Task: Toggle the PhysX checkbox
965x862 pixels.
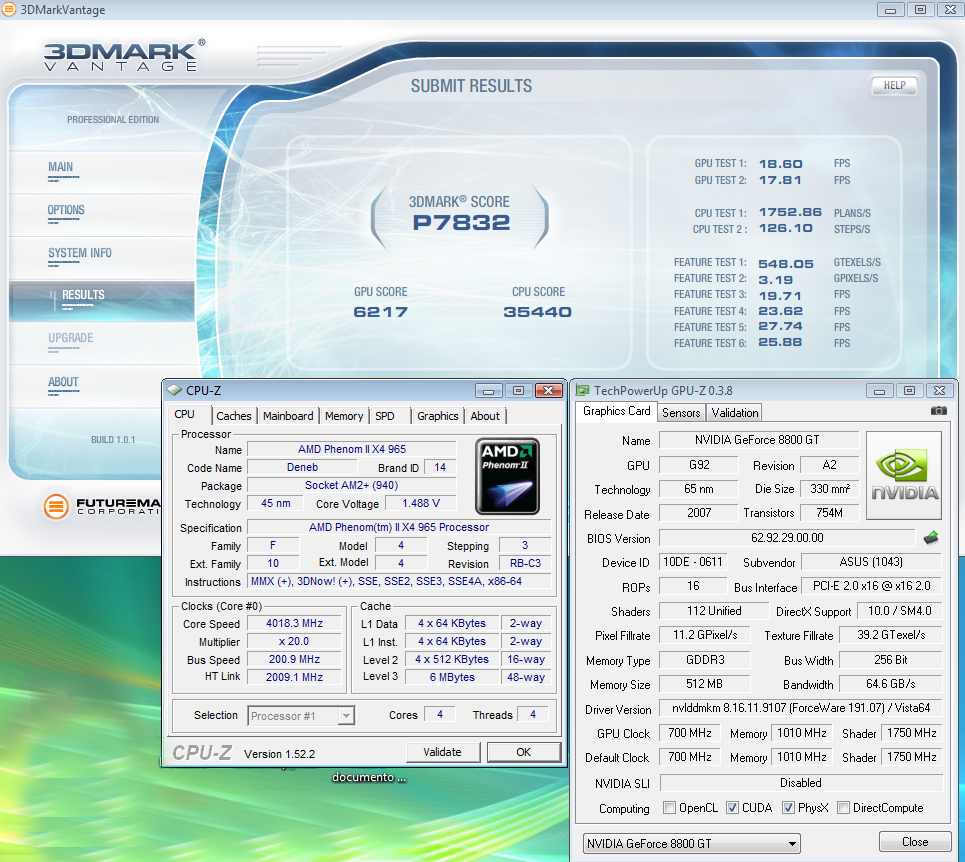Action: pyautogui.click(x=788, y=808)
